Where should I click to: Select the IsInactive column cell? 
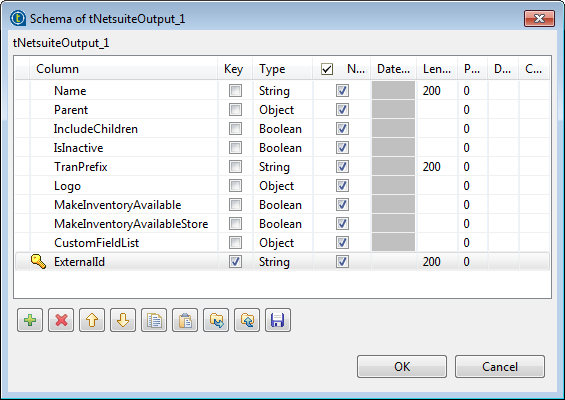124,148
